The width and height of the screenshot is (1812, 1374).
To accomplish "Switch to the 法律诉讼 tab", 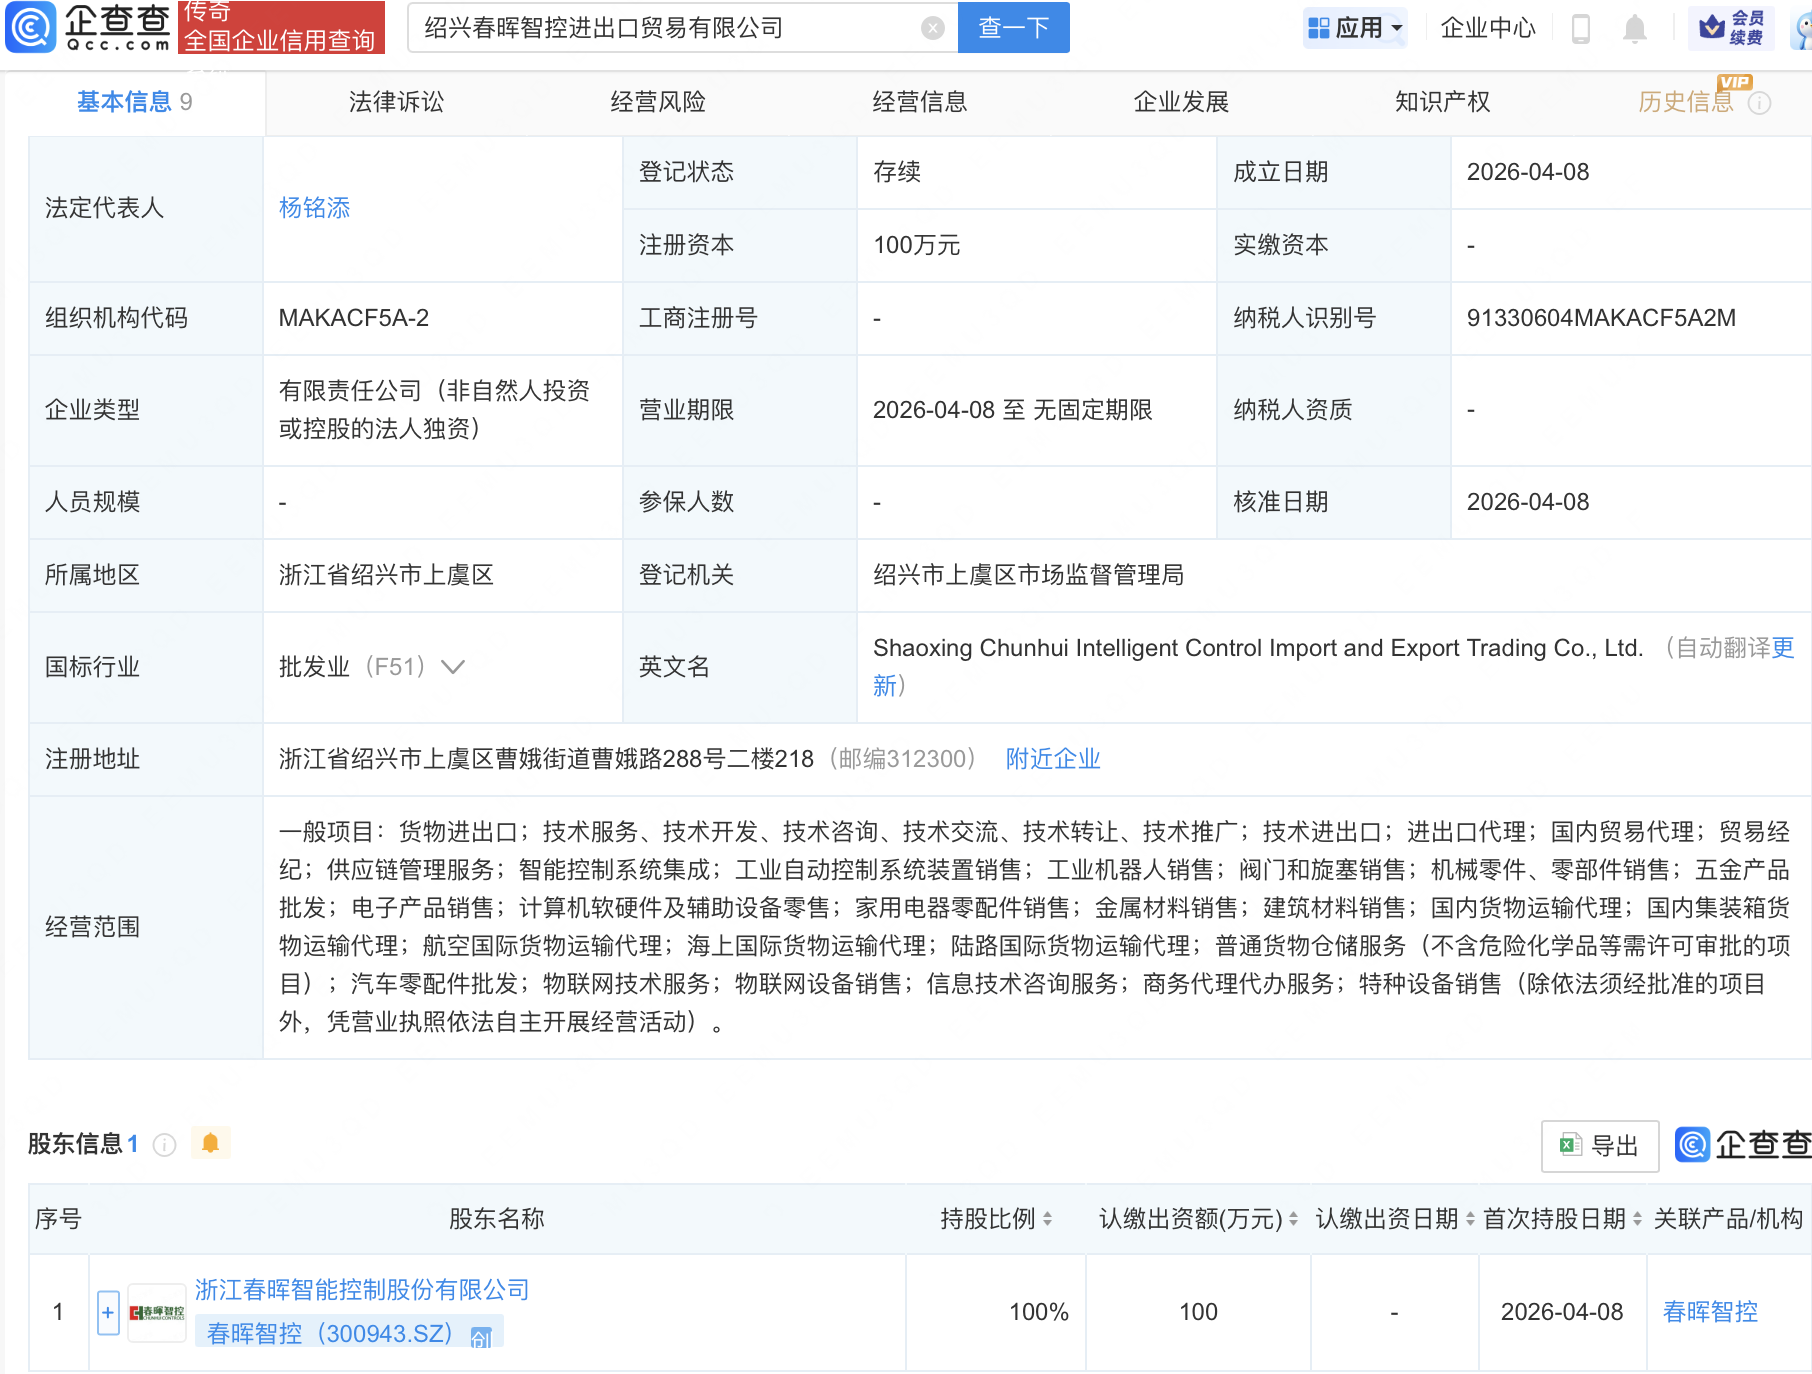I will tap(396, 102).
